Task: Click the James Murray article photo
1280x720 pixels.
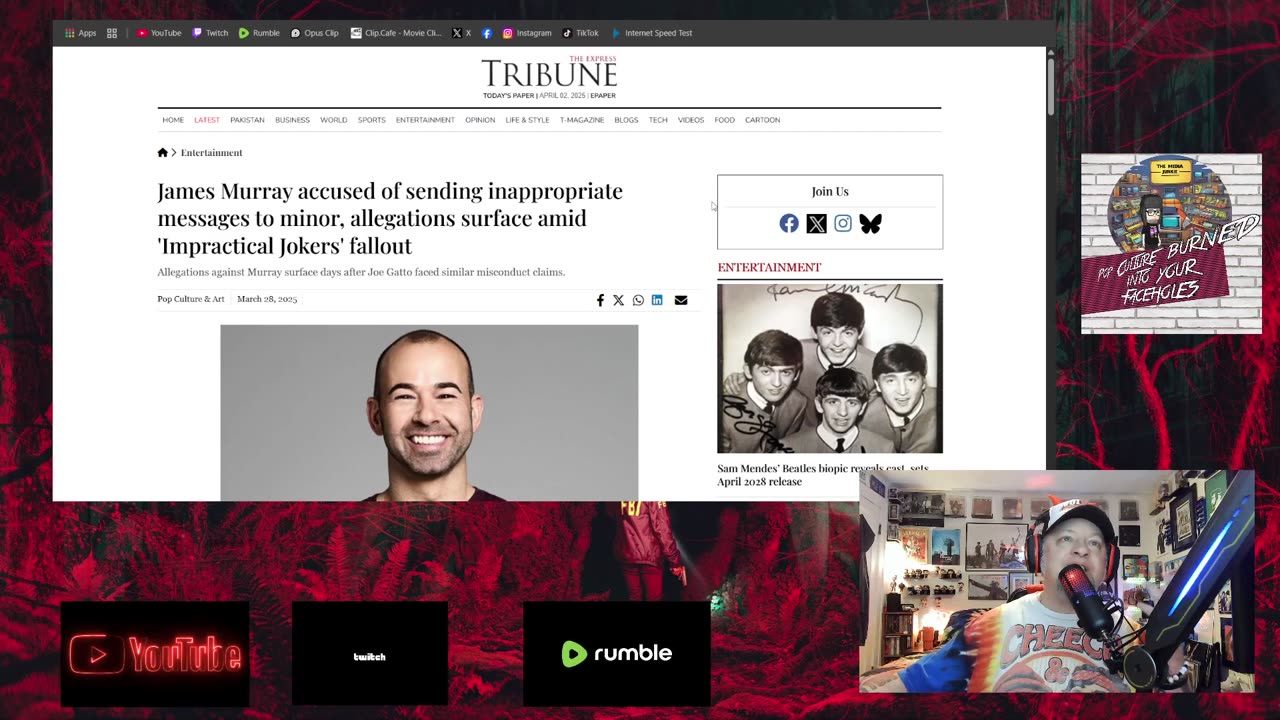Action: (429, 412)
